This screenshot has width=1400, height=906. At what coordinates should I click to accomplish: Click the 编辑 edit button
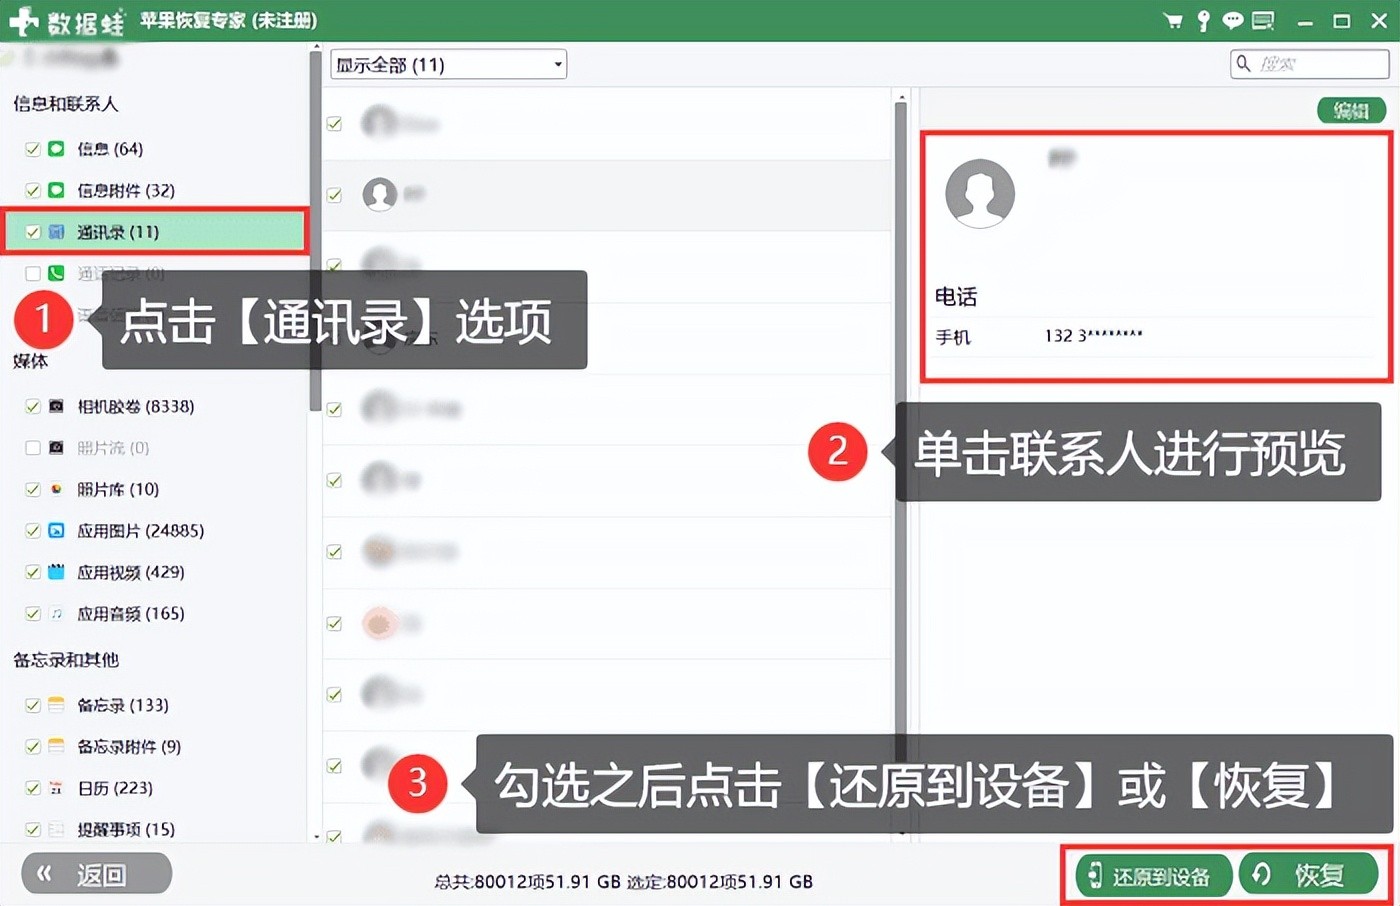click(1351, 110)
